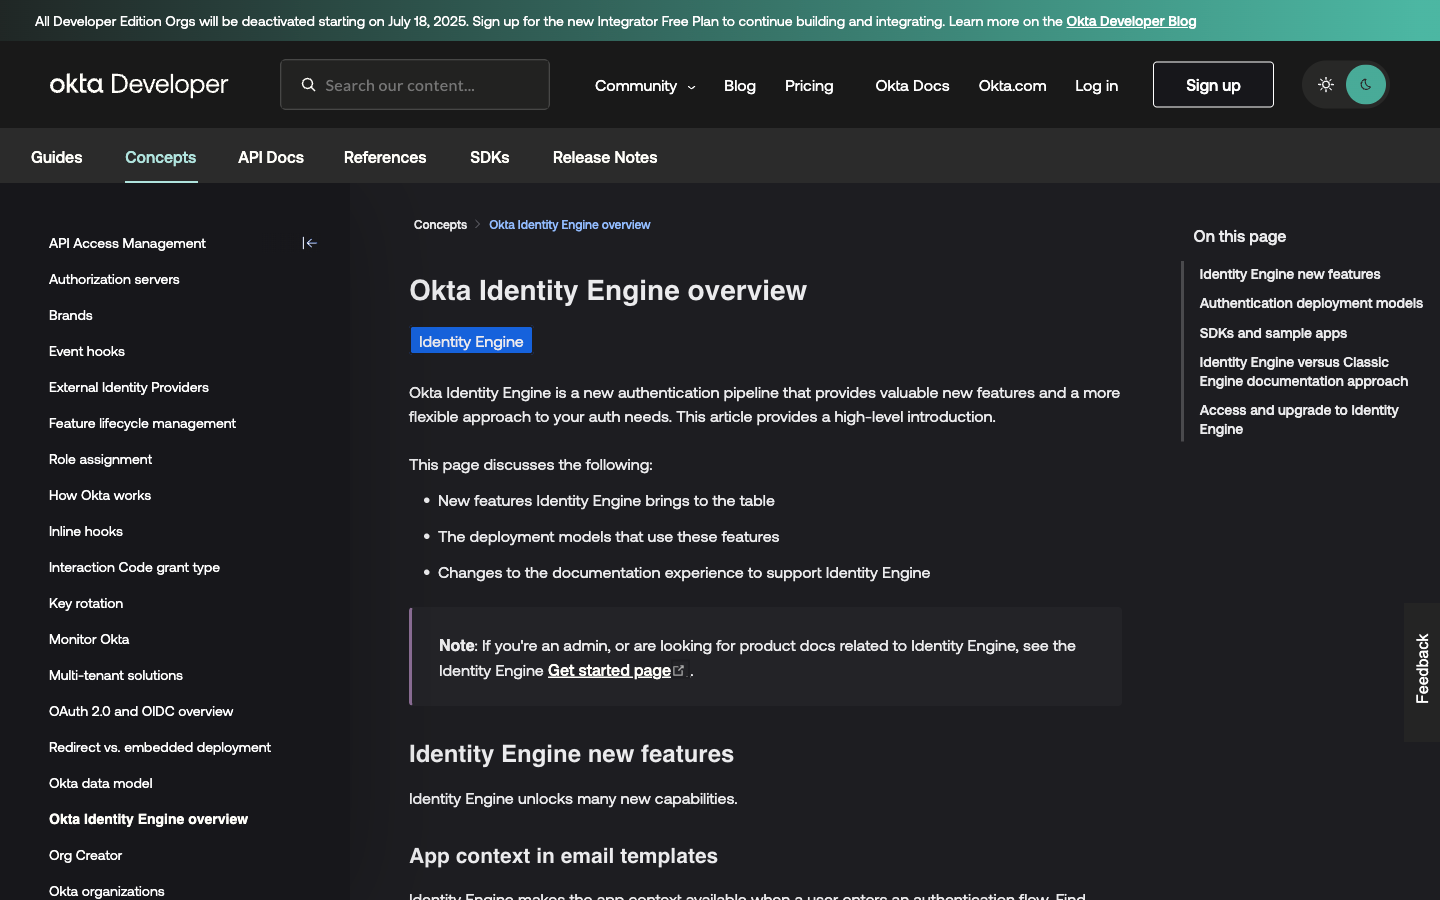1440x900 pixels.
Task: Open the Okta Developer Blog banner link
Action: [x=1131, y=21]
